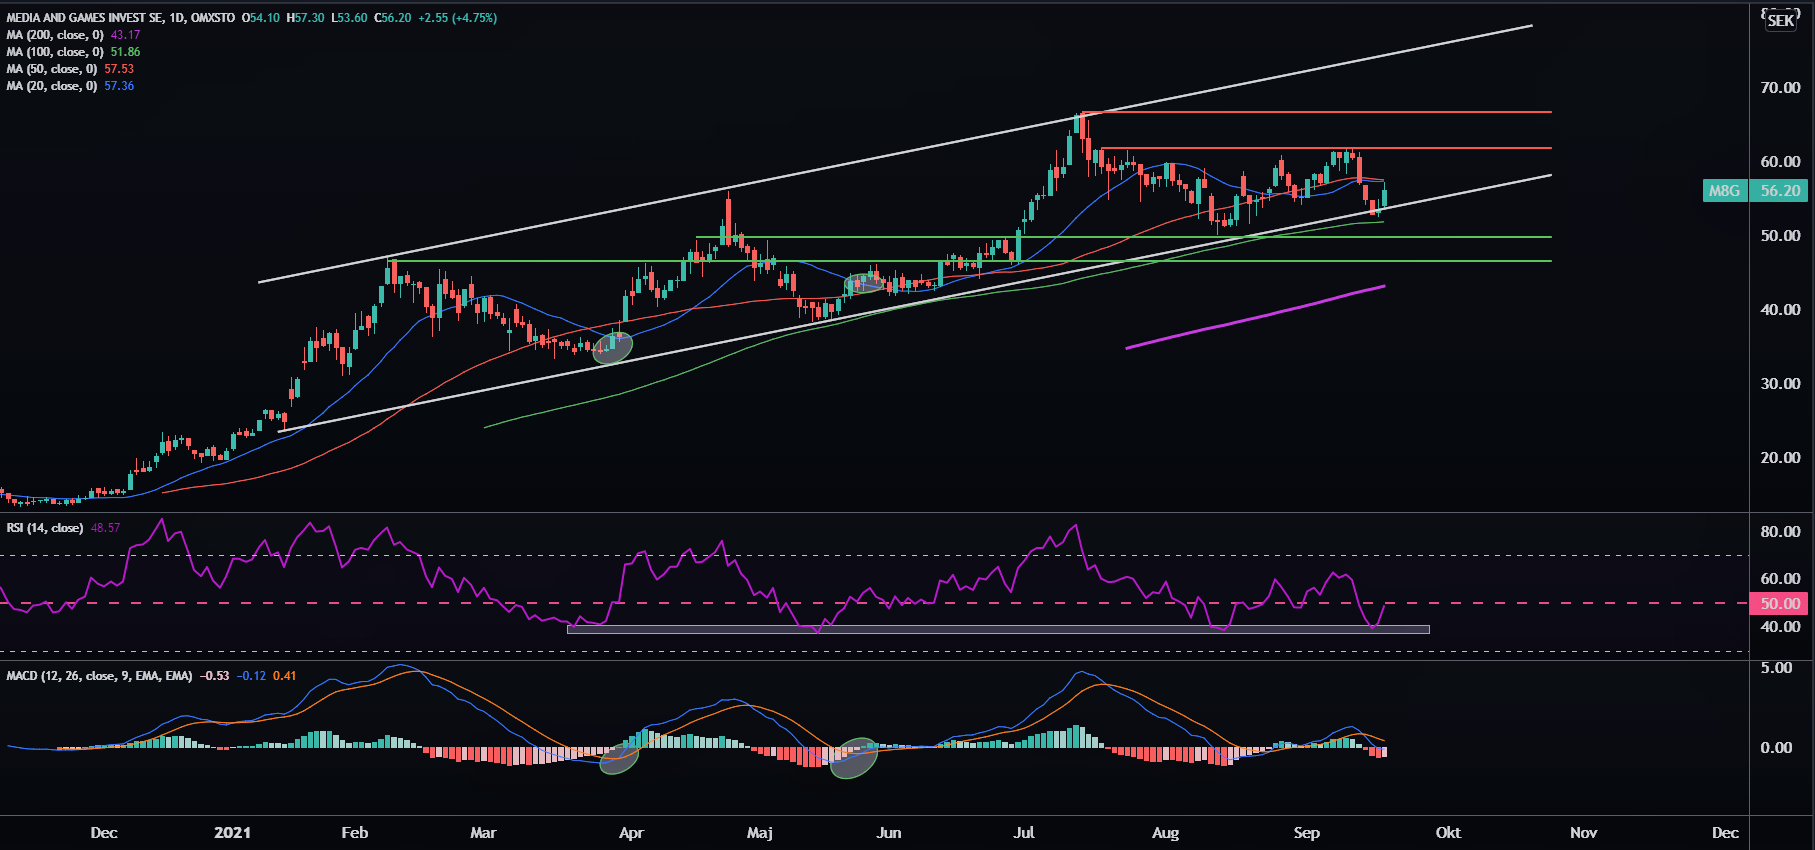The image size is (1815, 850).
Task: Select the magenta trend line drawing
Action: (1255, 317)
